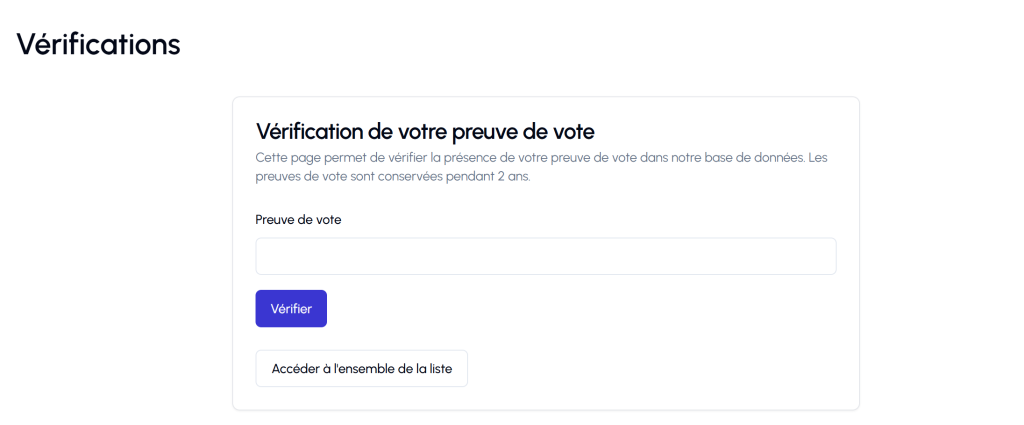Open the full list of vote proofs
1024x425 pixels.
pos(361,369)
